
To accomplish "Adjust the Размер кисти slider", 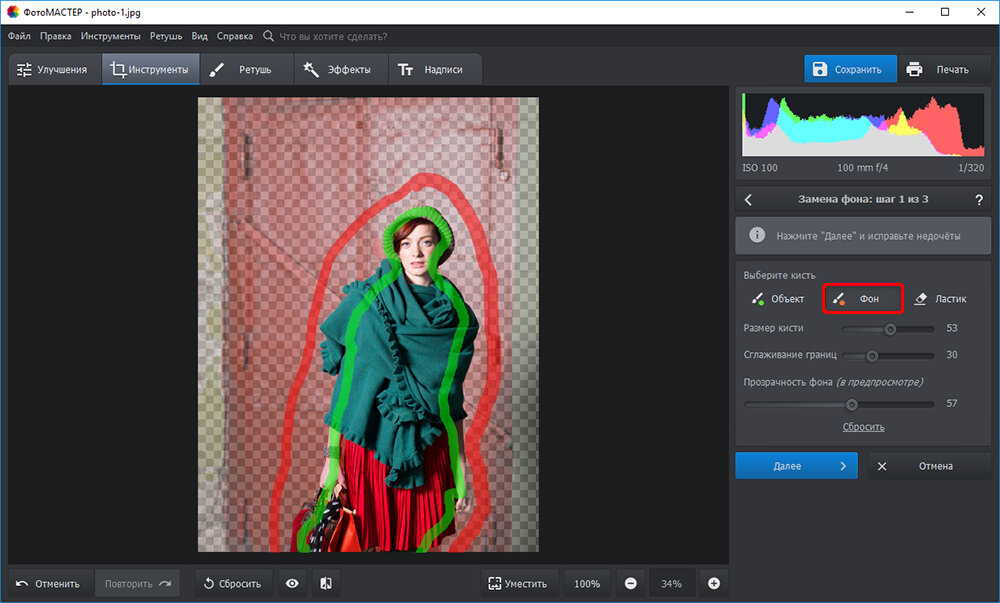I will click(x=888, y=329).
